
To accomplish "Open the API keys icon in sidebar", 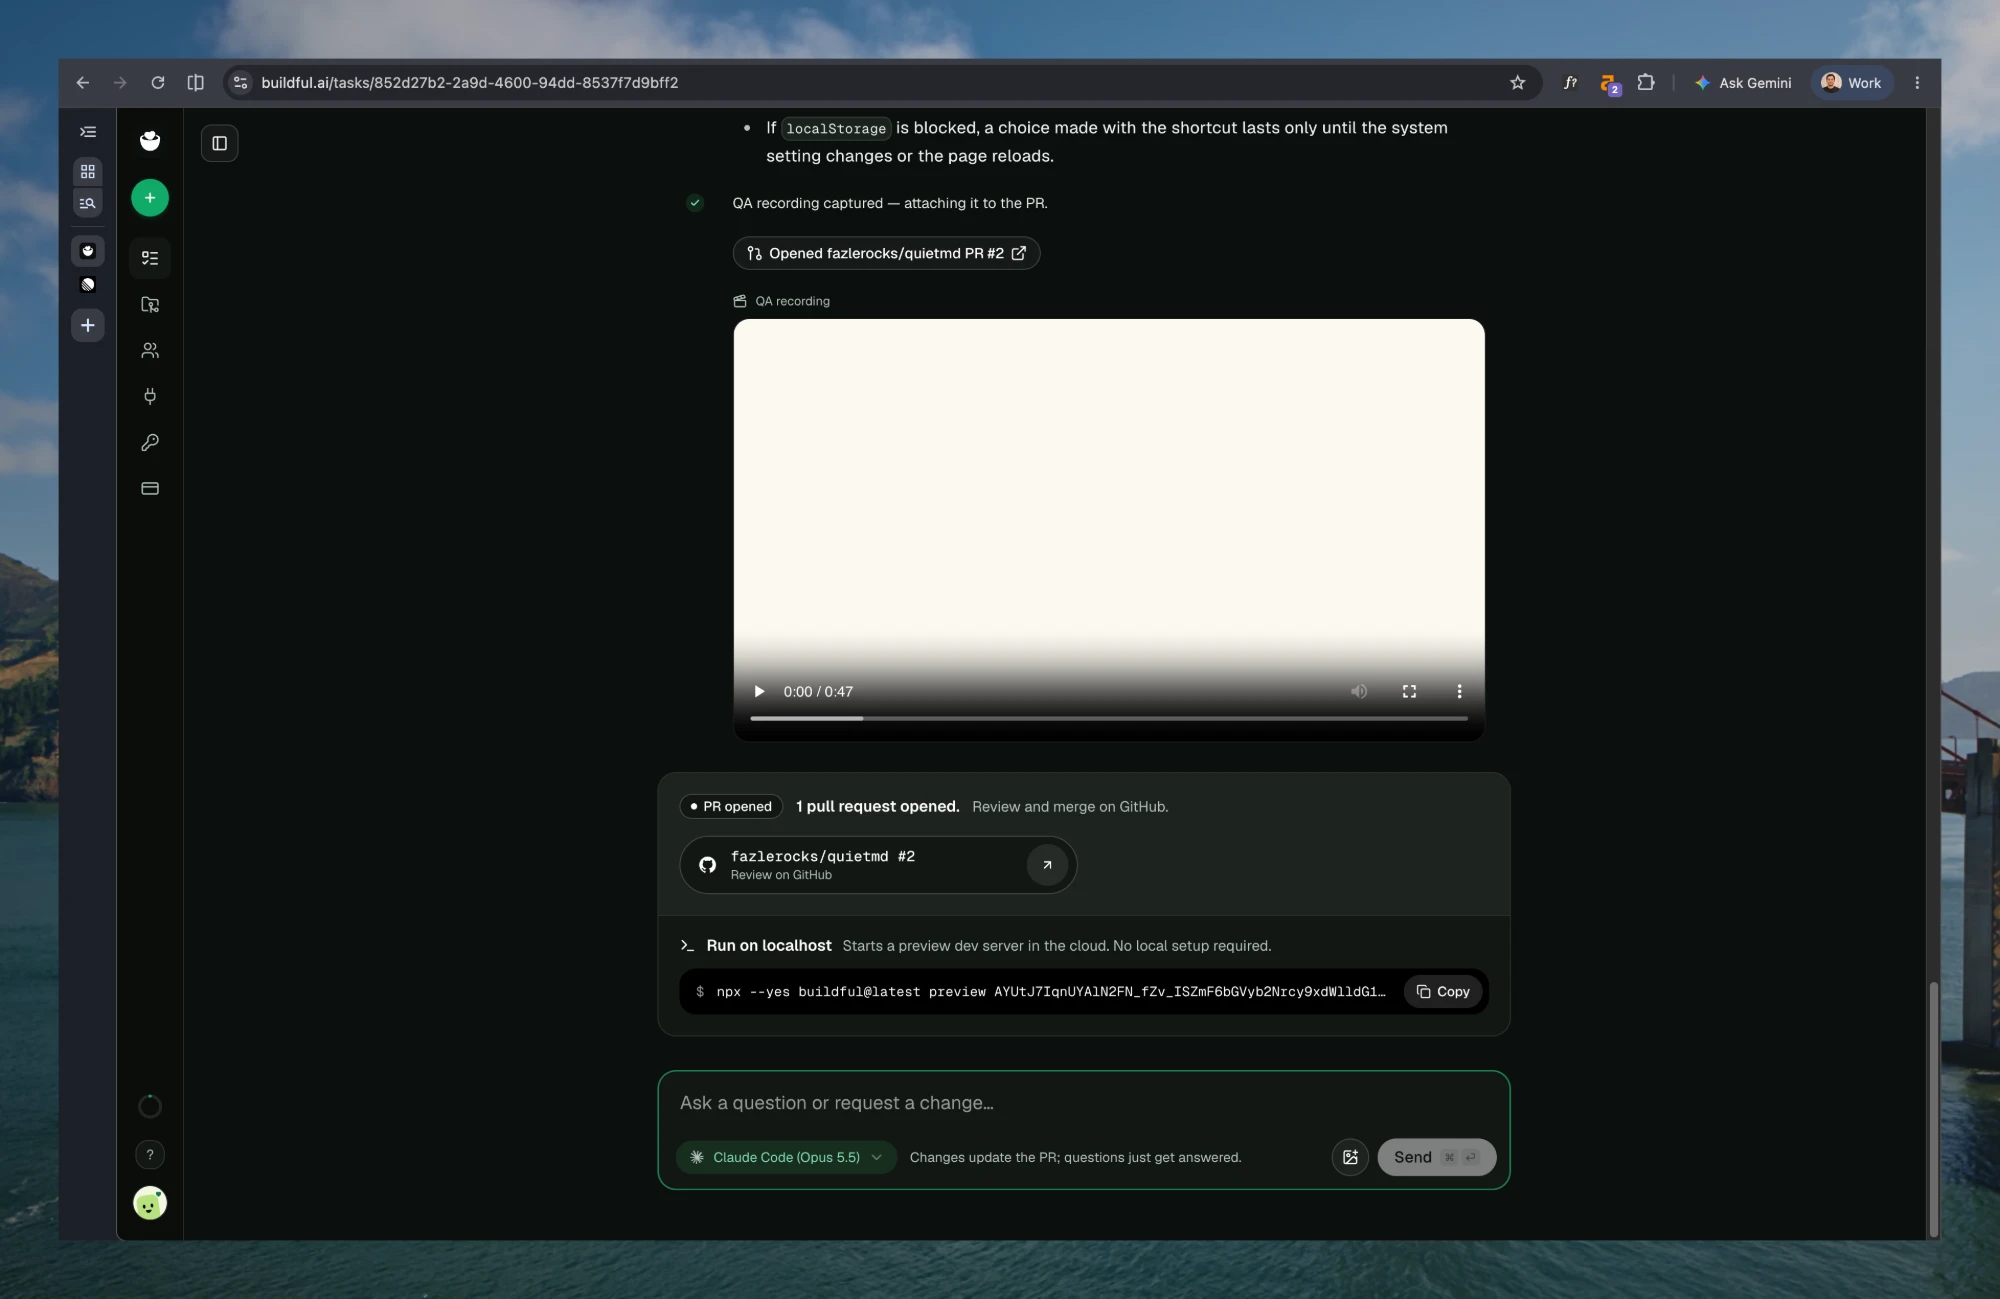I will [x=150, y=442].
